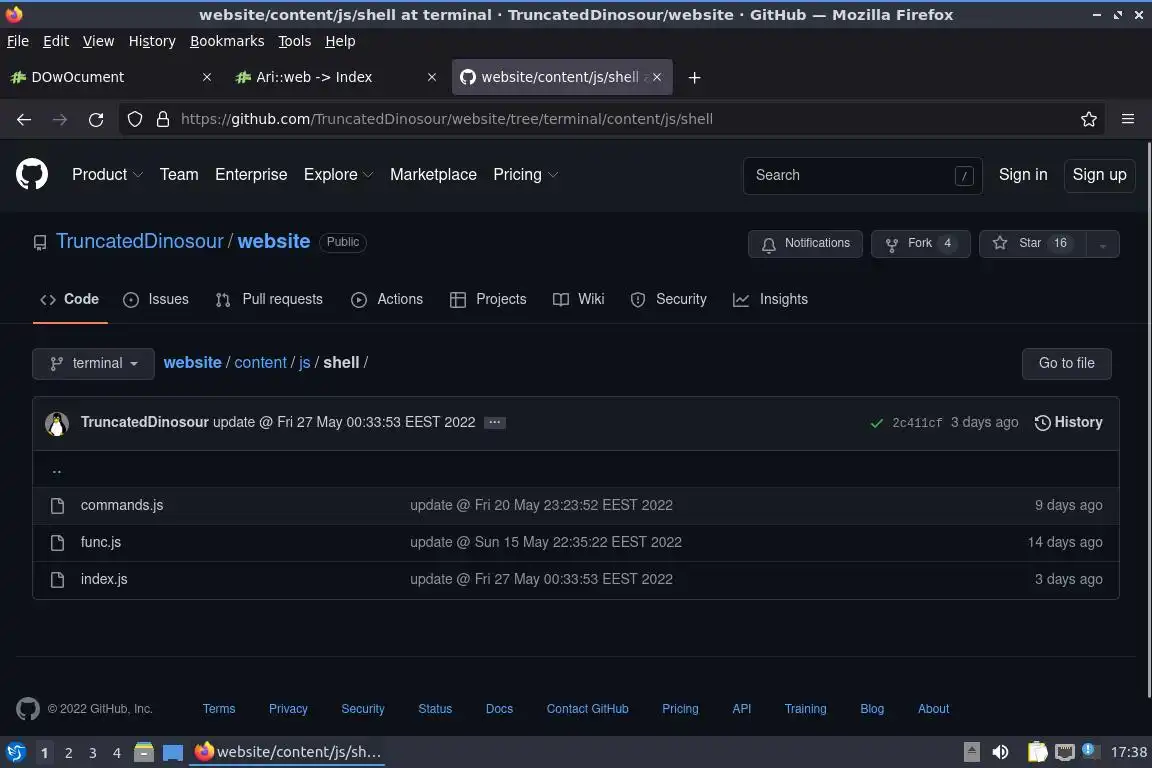This screenshot has height=768, width=1152.
Task: Click the volume speaker tray icon
Action: (x=1000, y=752)
